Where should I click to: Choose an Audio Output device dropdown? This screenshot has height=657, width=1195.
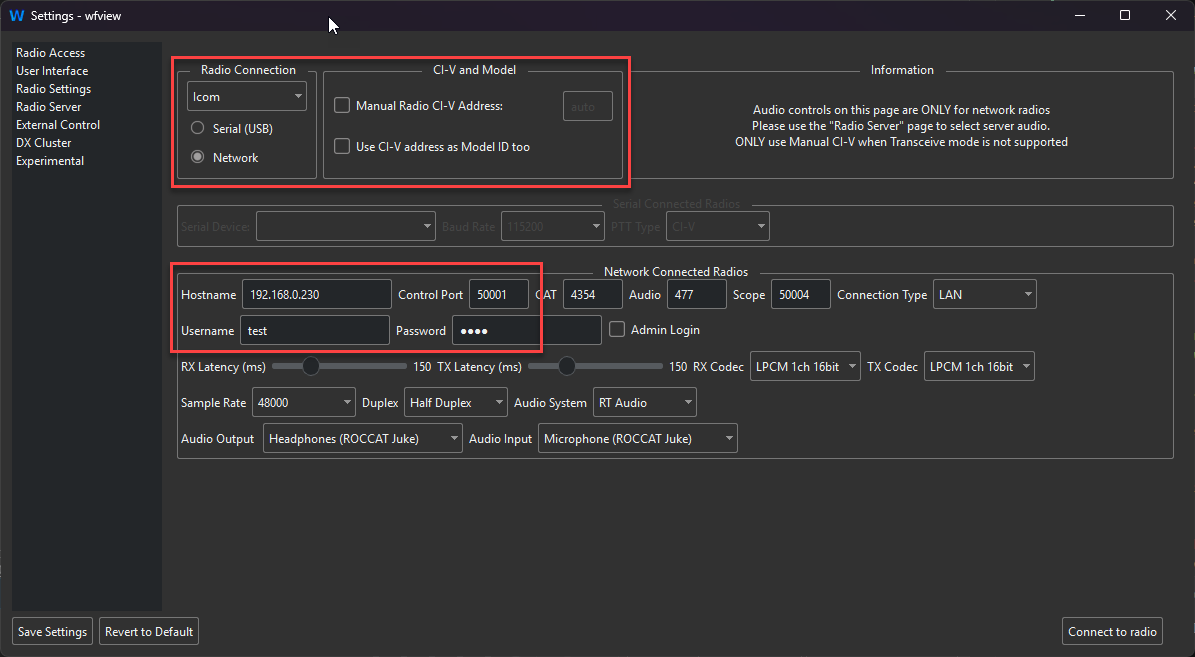[x=363, y=438]
